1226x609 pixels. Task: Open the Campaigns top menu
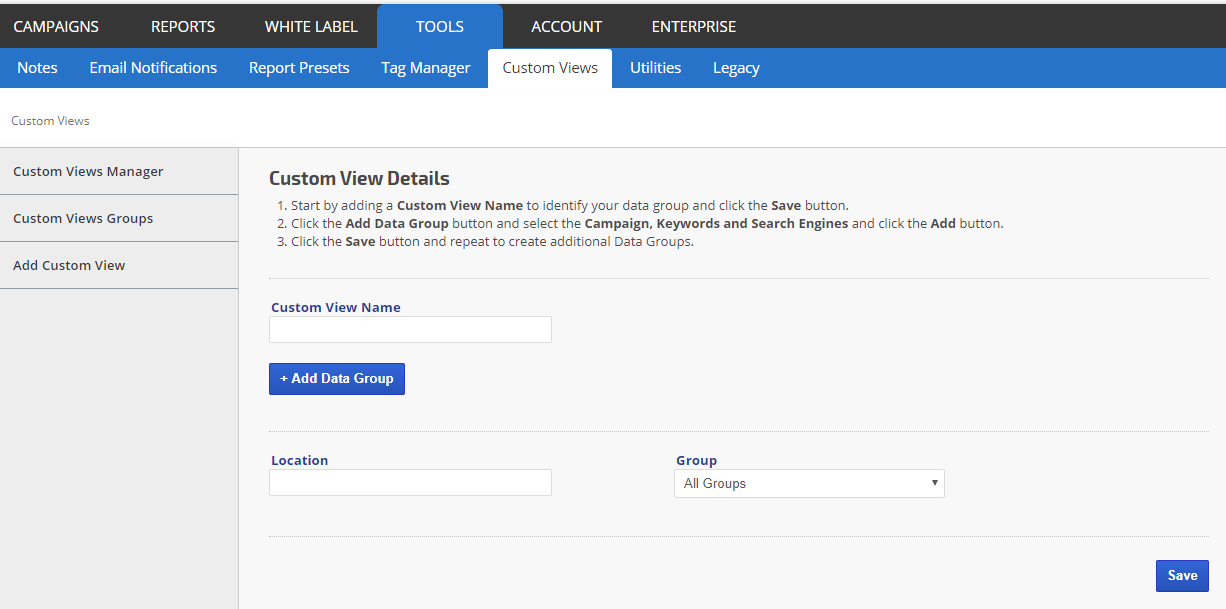pyautogui.click(x=56, y=27)
